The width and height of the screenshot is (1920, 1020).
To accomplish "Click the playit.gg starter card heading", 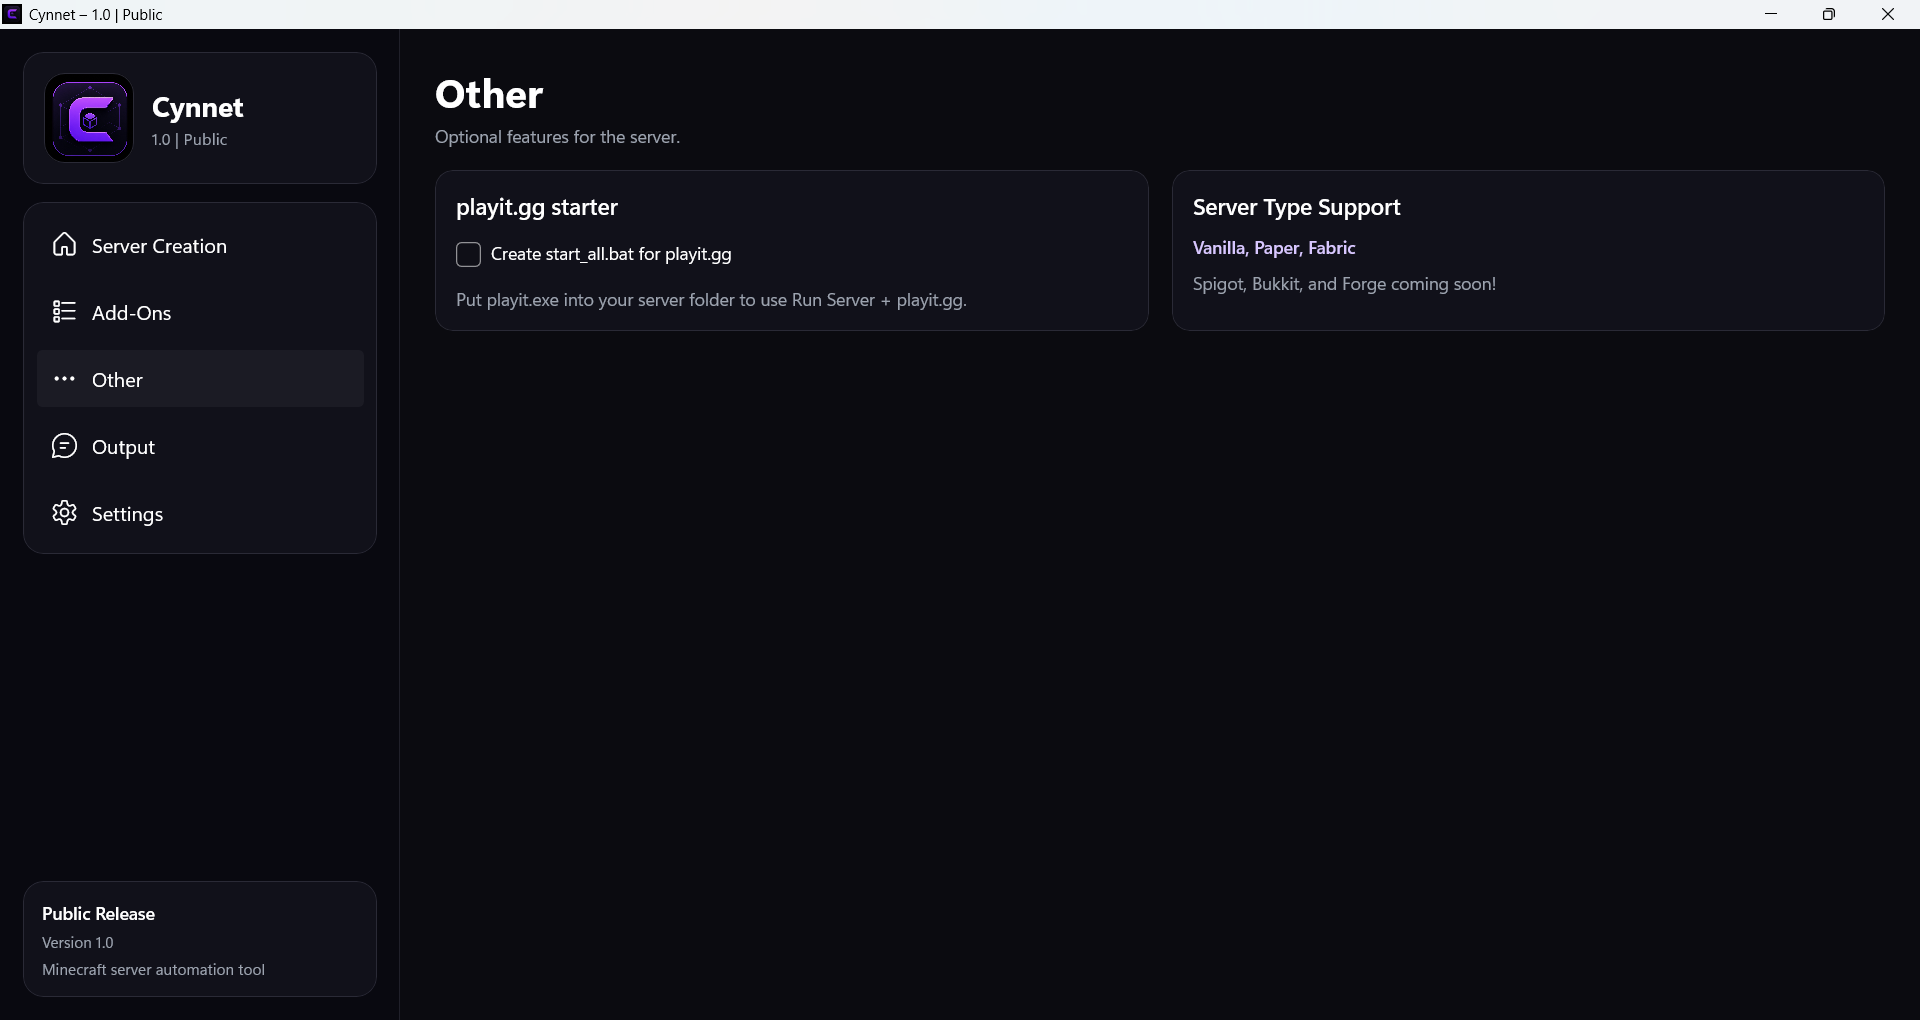I will (x=537, y=208).
